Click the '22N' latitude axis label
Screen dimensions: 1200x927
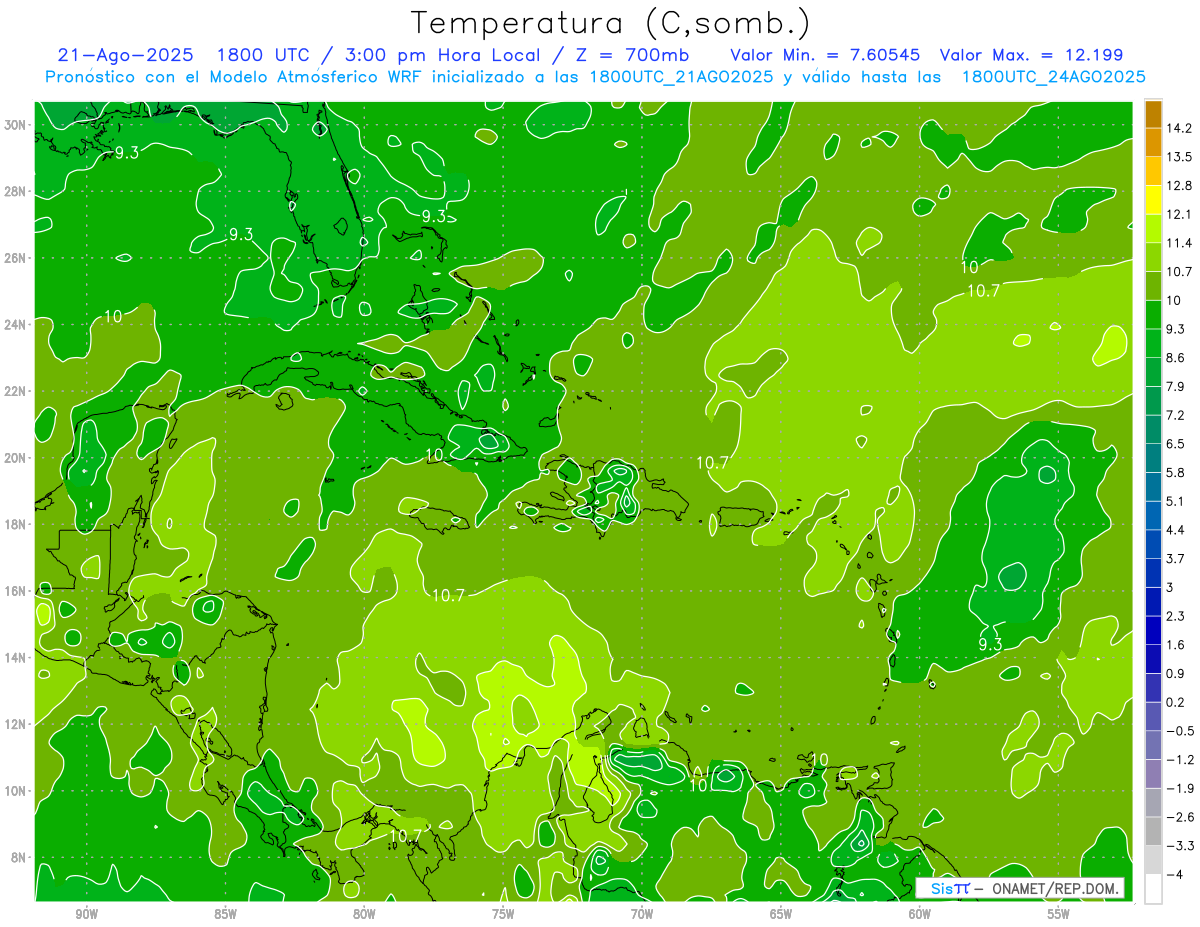(x=17, y=391)
